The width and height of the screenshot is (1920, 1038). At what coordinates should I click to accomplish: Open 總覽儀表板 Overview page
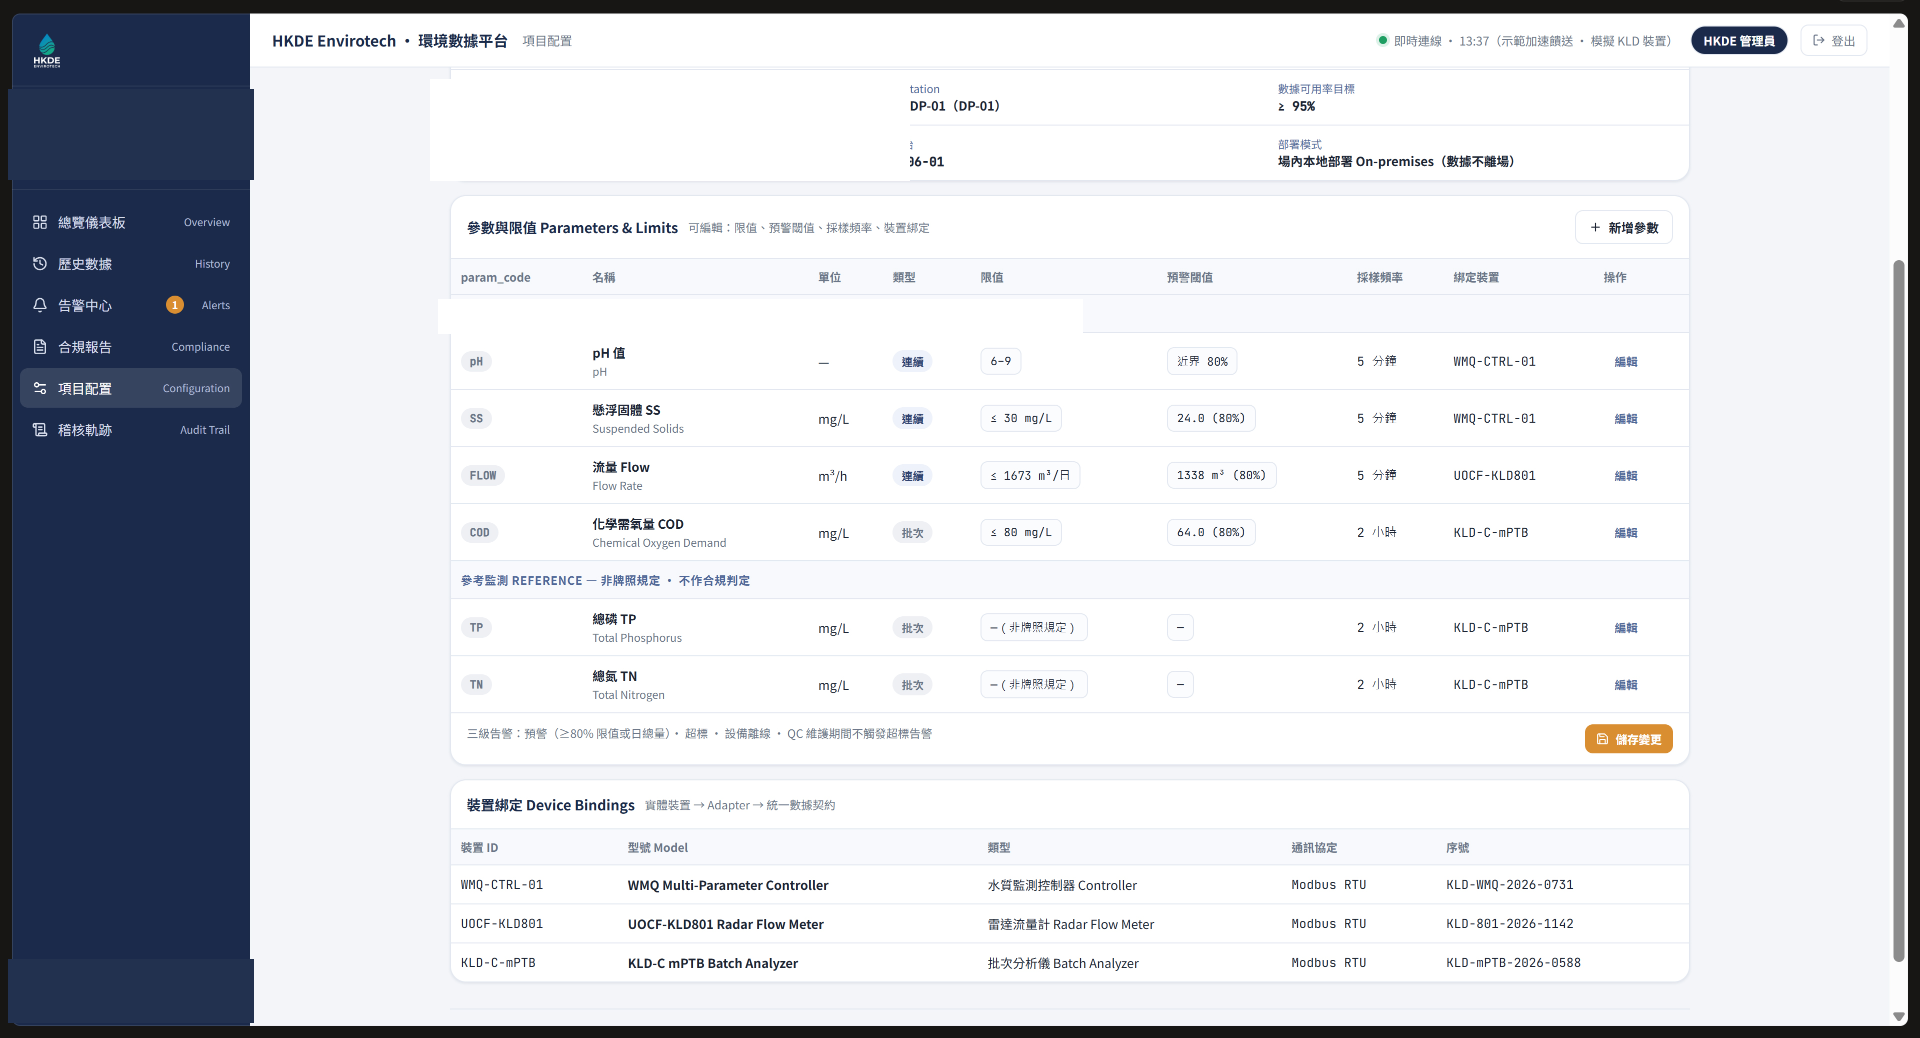coord(131,222)
